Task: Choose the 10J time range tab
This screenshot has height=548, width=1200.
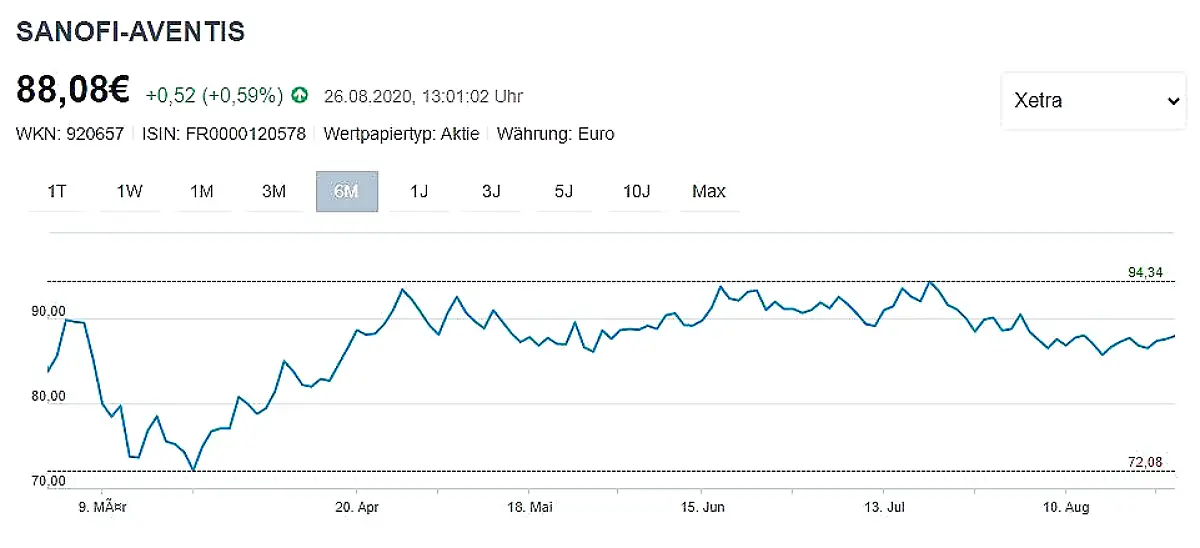Action: 637,192
